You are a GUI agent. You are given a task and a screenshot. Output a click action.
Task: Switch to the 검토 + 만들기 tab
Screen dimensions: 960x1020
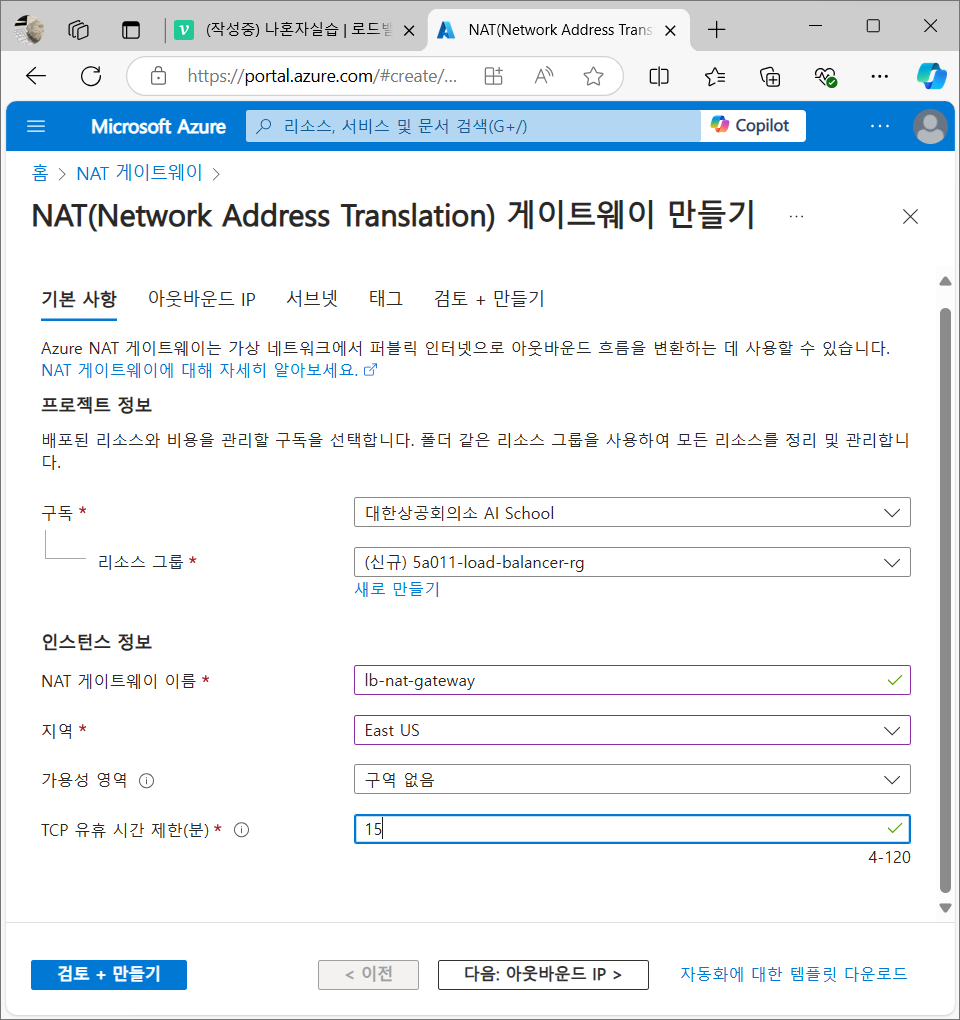[489, 299]
